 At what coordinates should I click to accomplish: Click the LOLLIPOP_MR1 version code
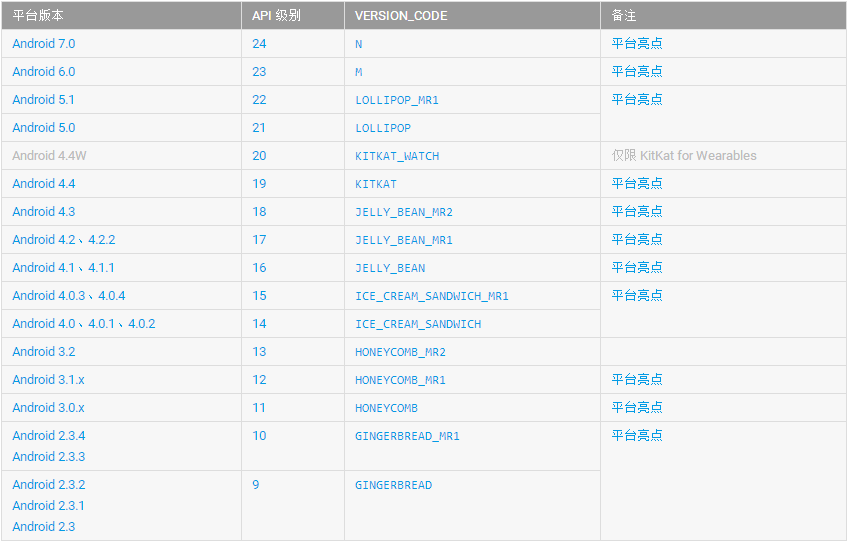(397, 100)
